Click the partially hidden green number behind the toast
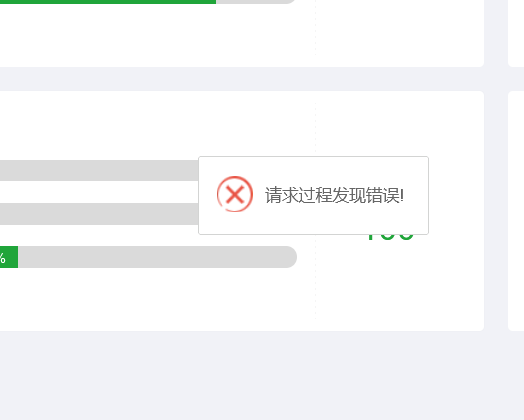 (390, 237)
